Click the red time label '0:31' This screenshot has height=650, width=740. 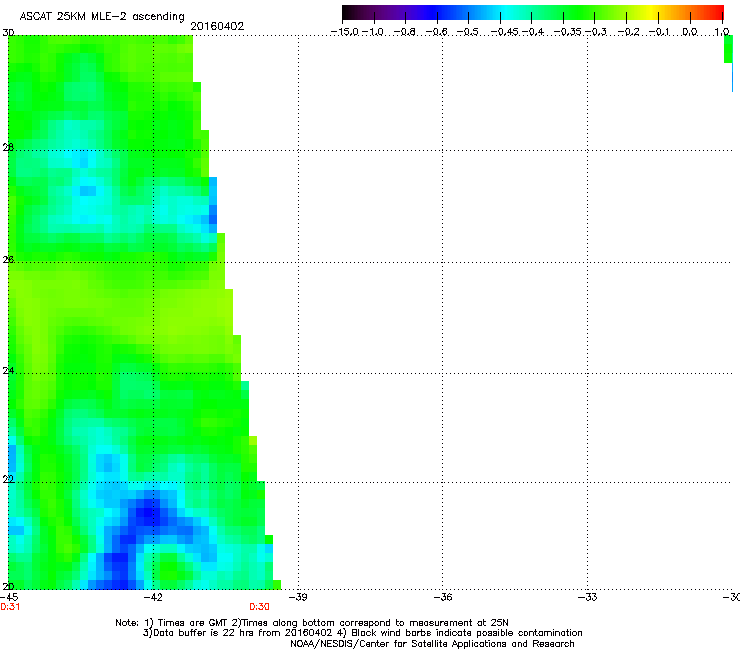pyautogui.click(x=10, y=607)
